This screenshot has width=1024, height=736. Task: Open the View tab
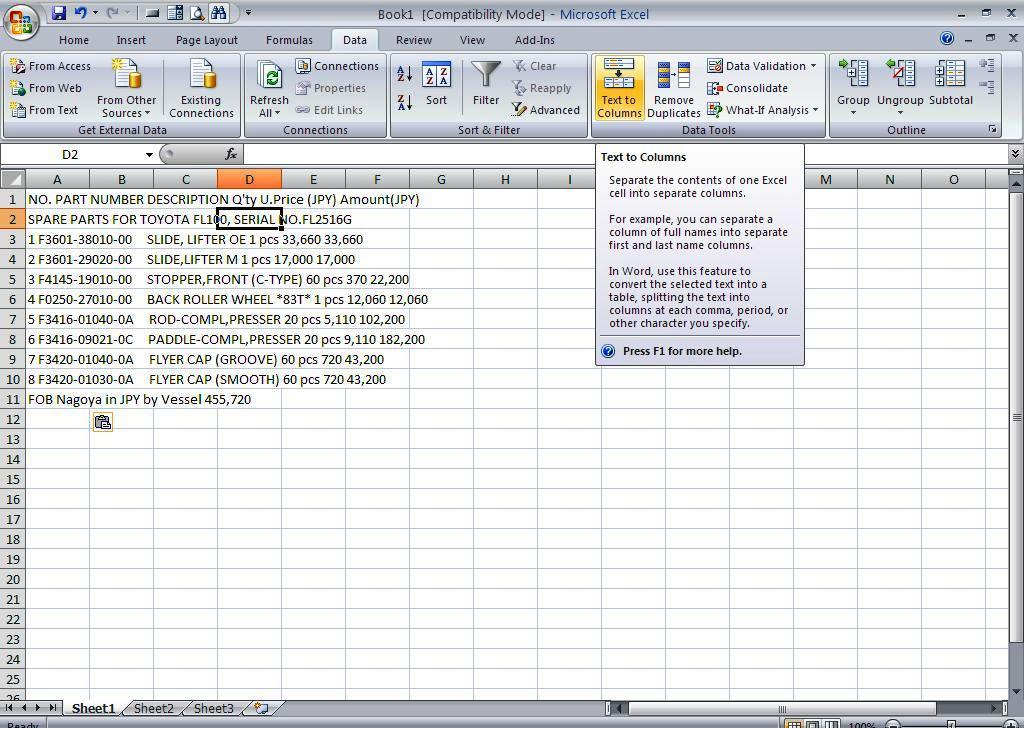pyautogui.click(x=472, y=40)
